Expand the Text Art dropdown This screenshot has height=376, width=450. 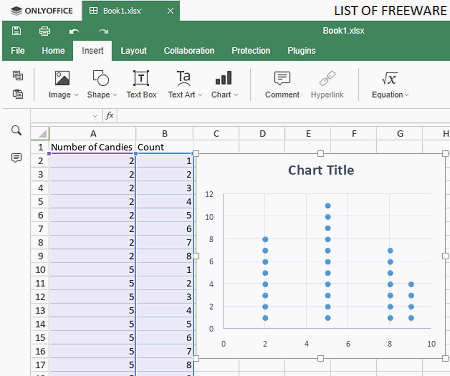[200, 95]
